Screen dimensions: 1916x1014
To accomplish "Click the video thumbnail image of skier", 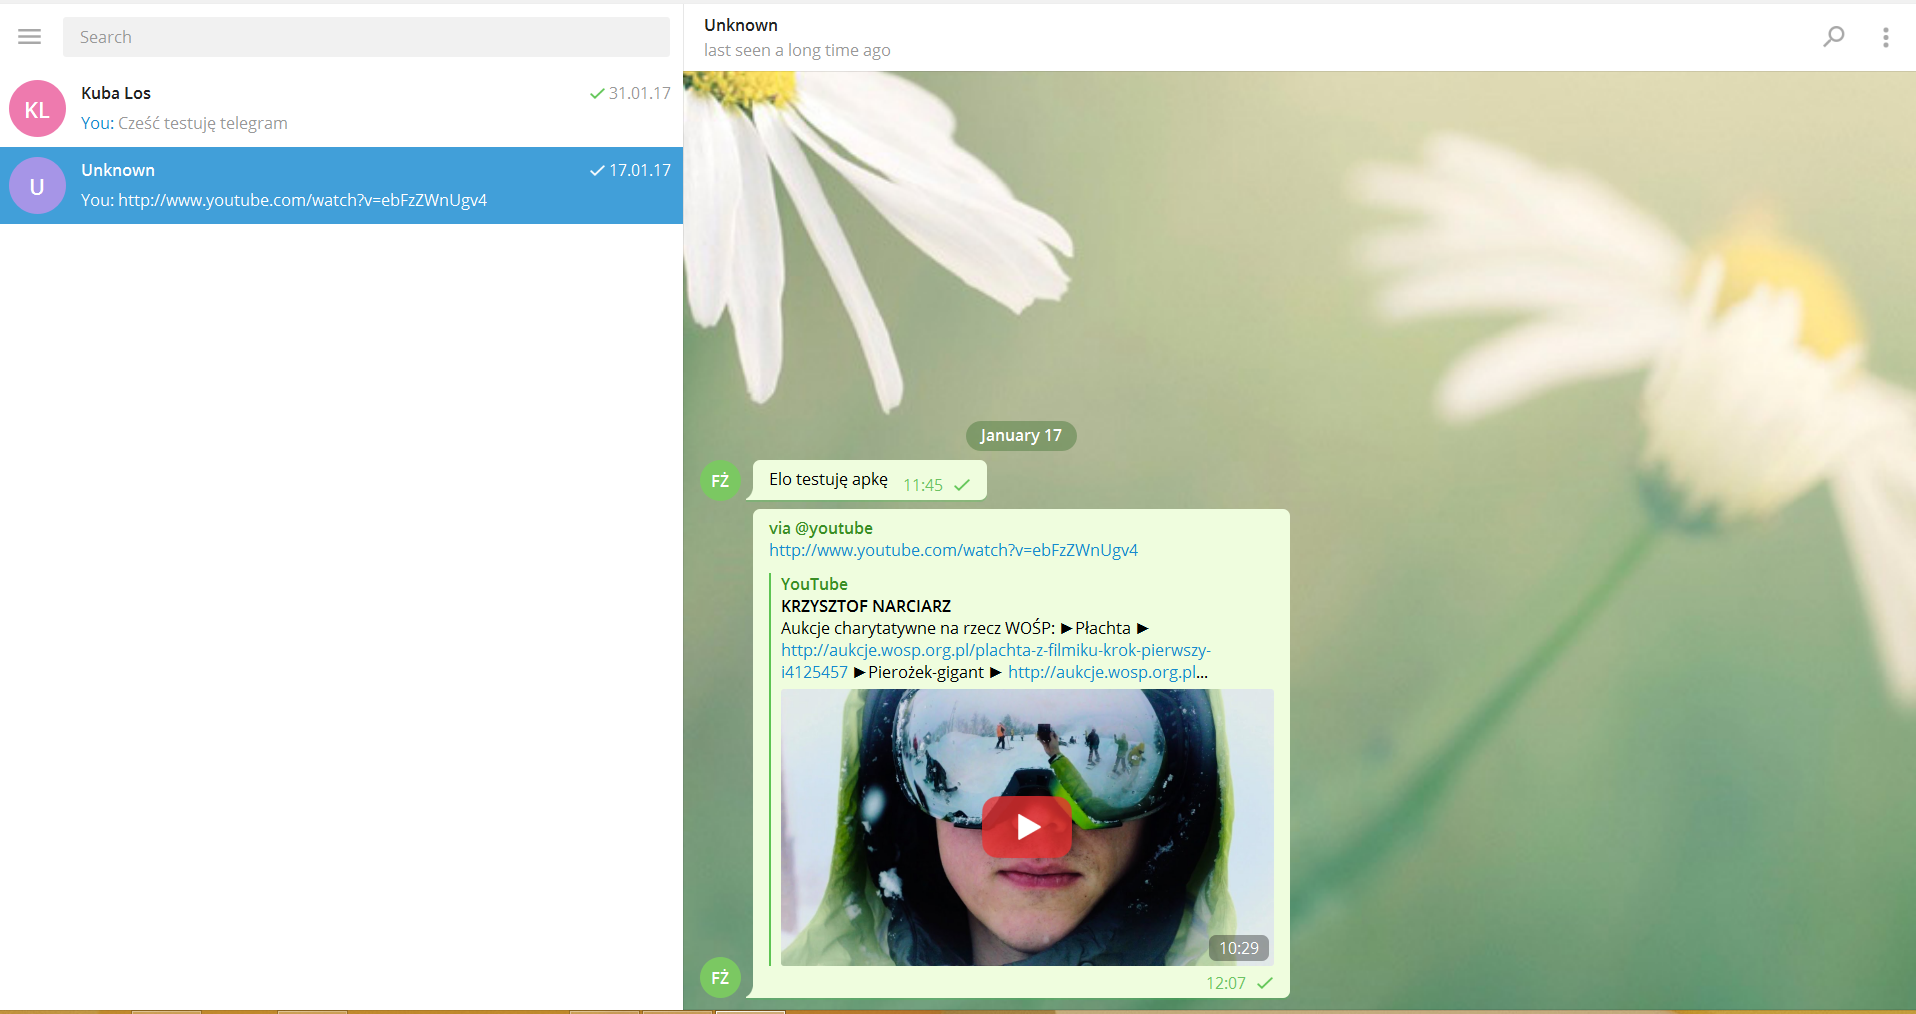I will tap(1027, 827).
